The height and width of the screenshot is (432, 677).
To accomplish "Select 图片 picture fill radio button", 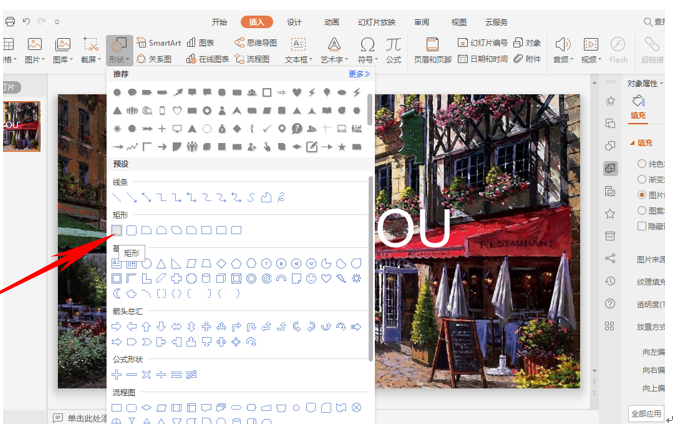I will click(x=642, y=195).
